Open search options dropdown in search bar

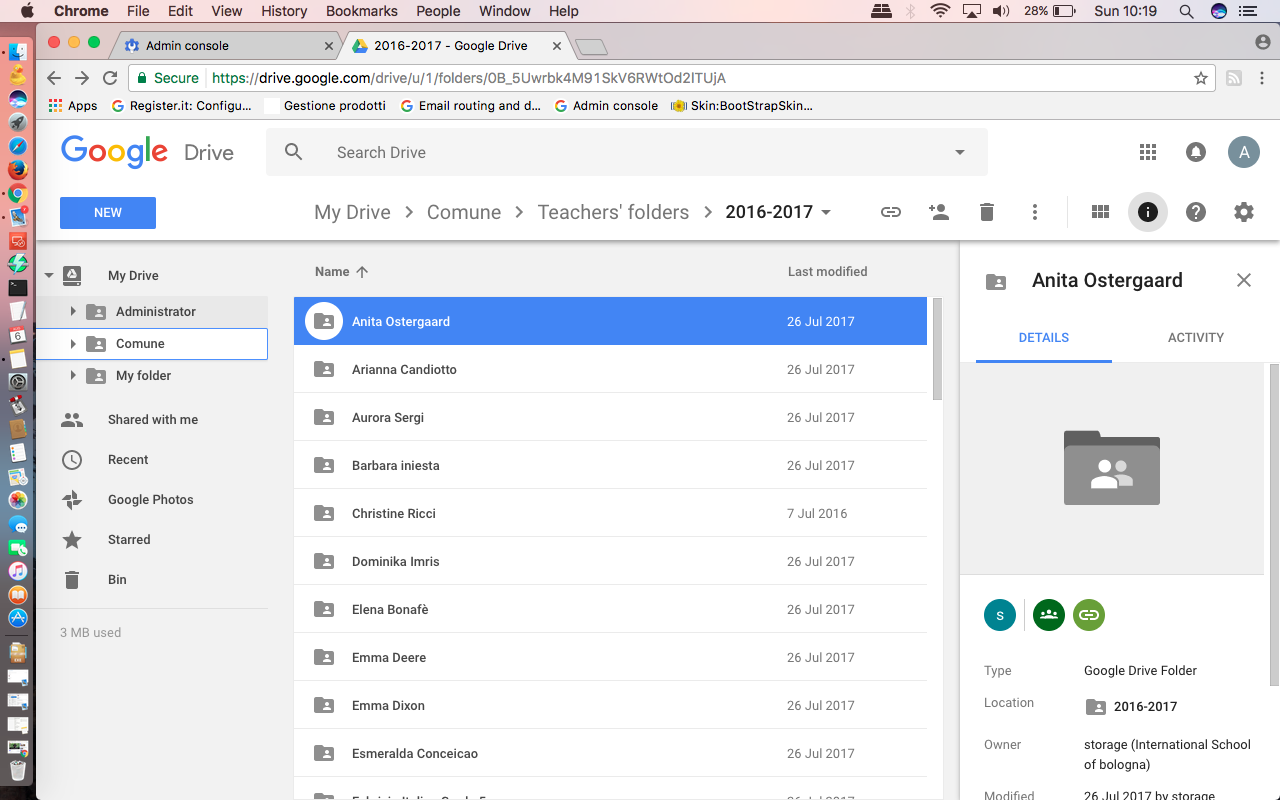[960, 152]
